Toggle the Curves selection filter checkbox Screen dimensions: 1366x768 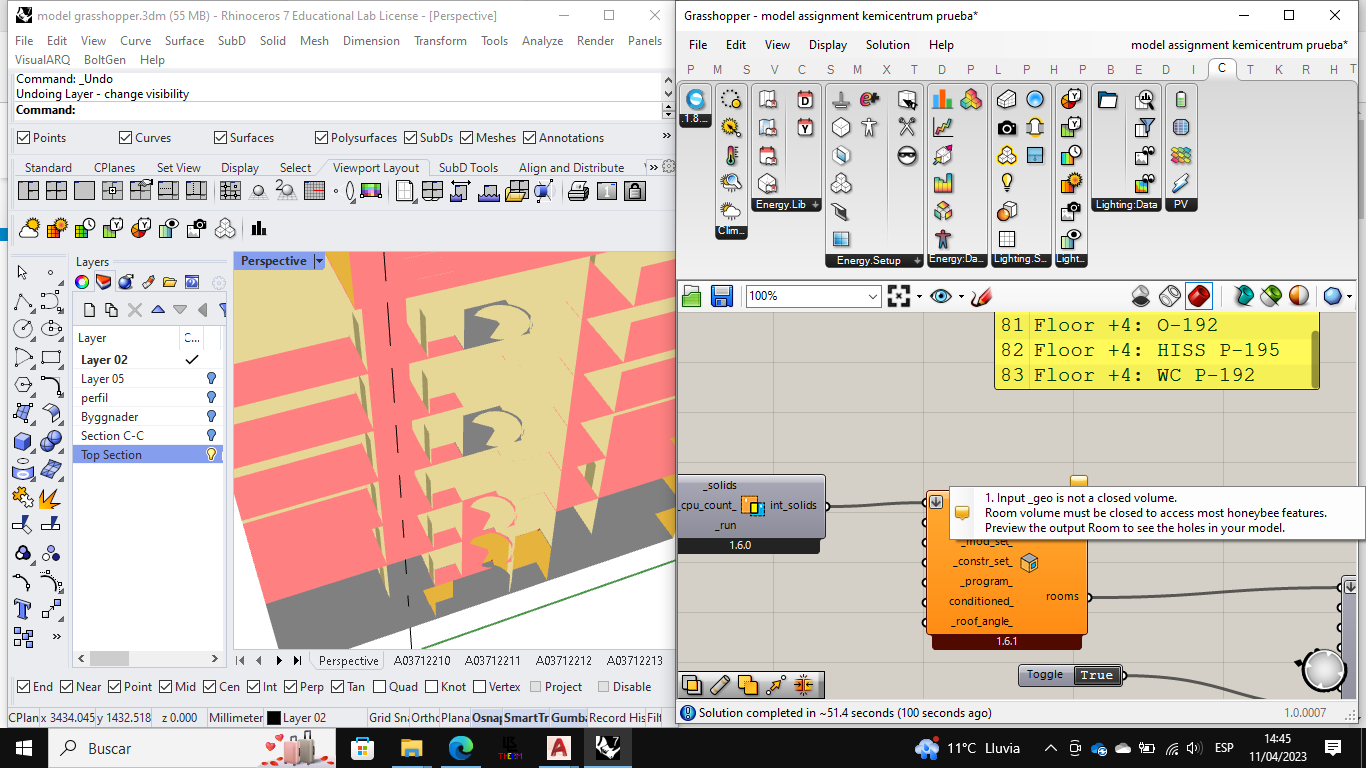tap(126, 138)
